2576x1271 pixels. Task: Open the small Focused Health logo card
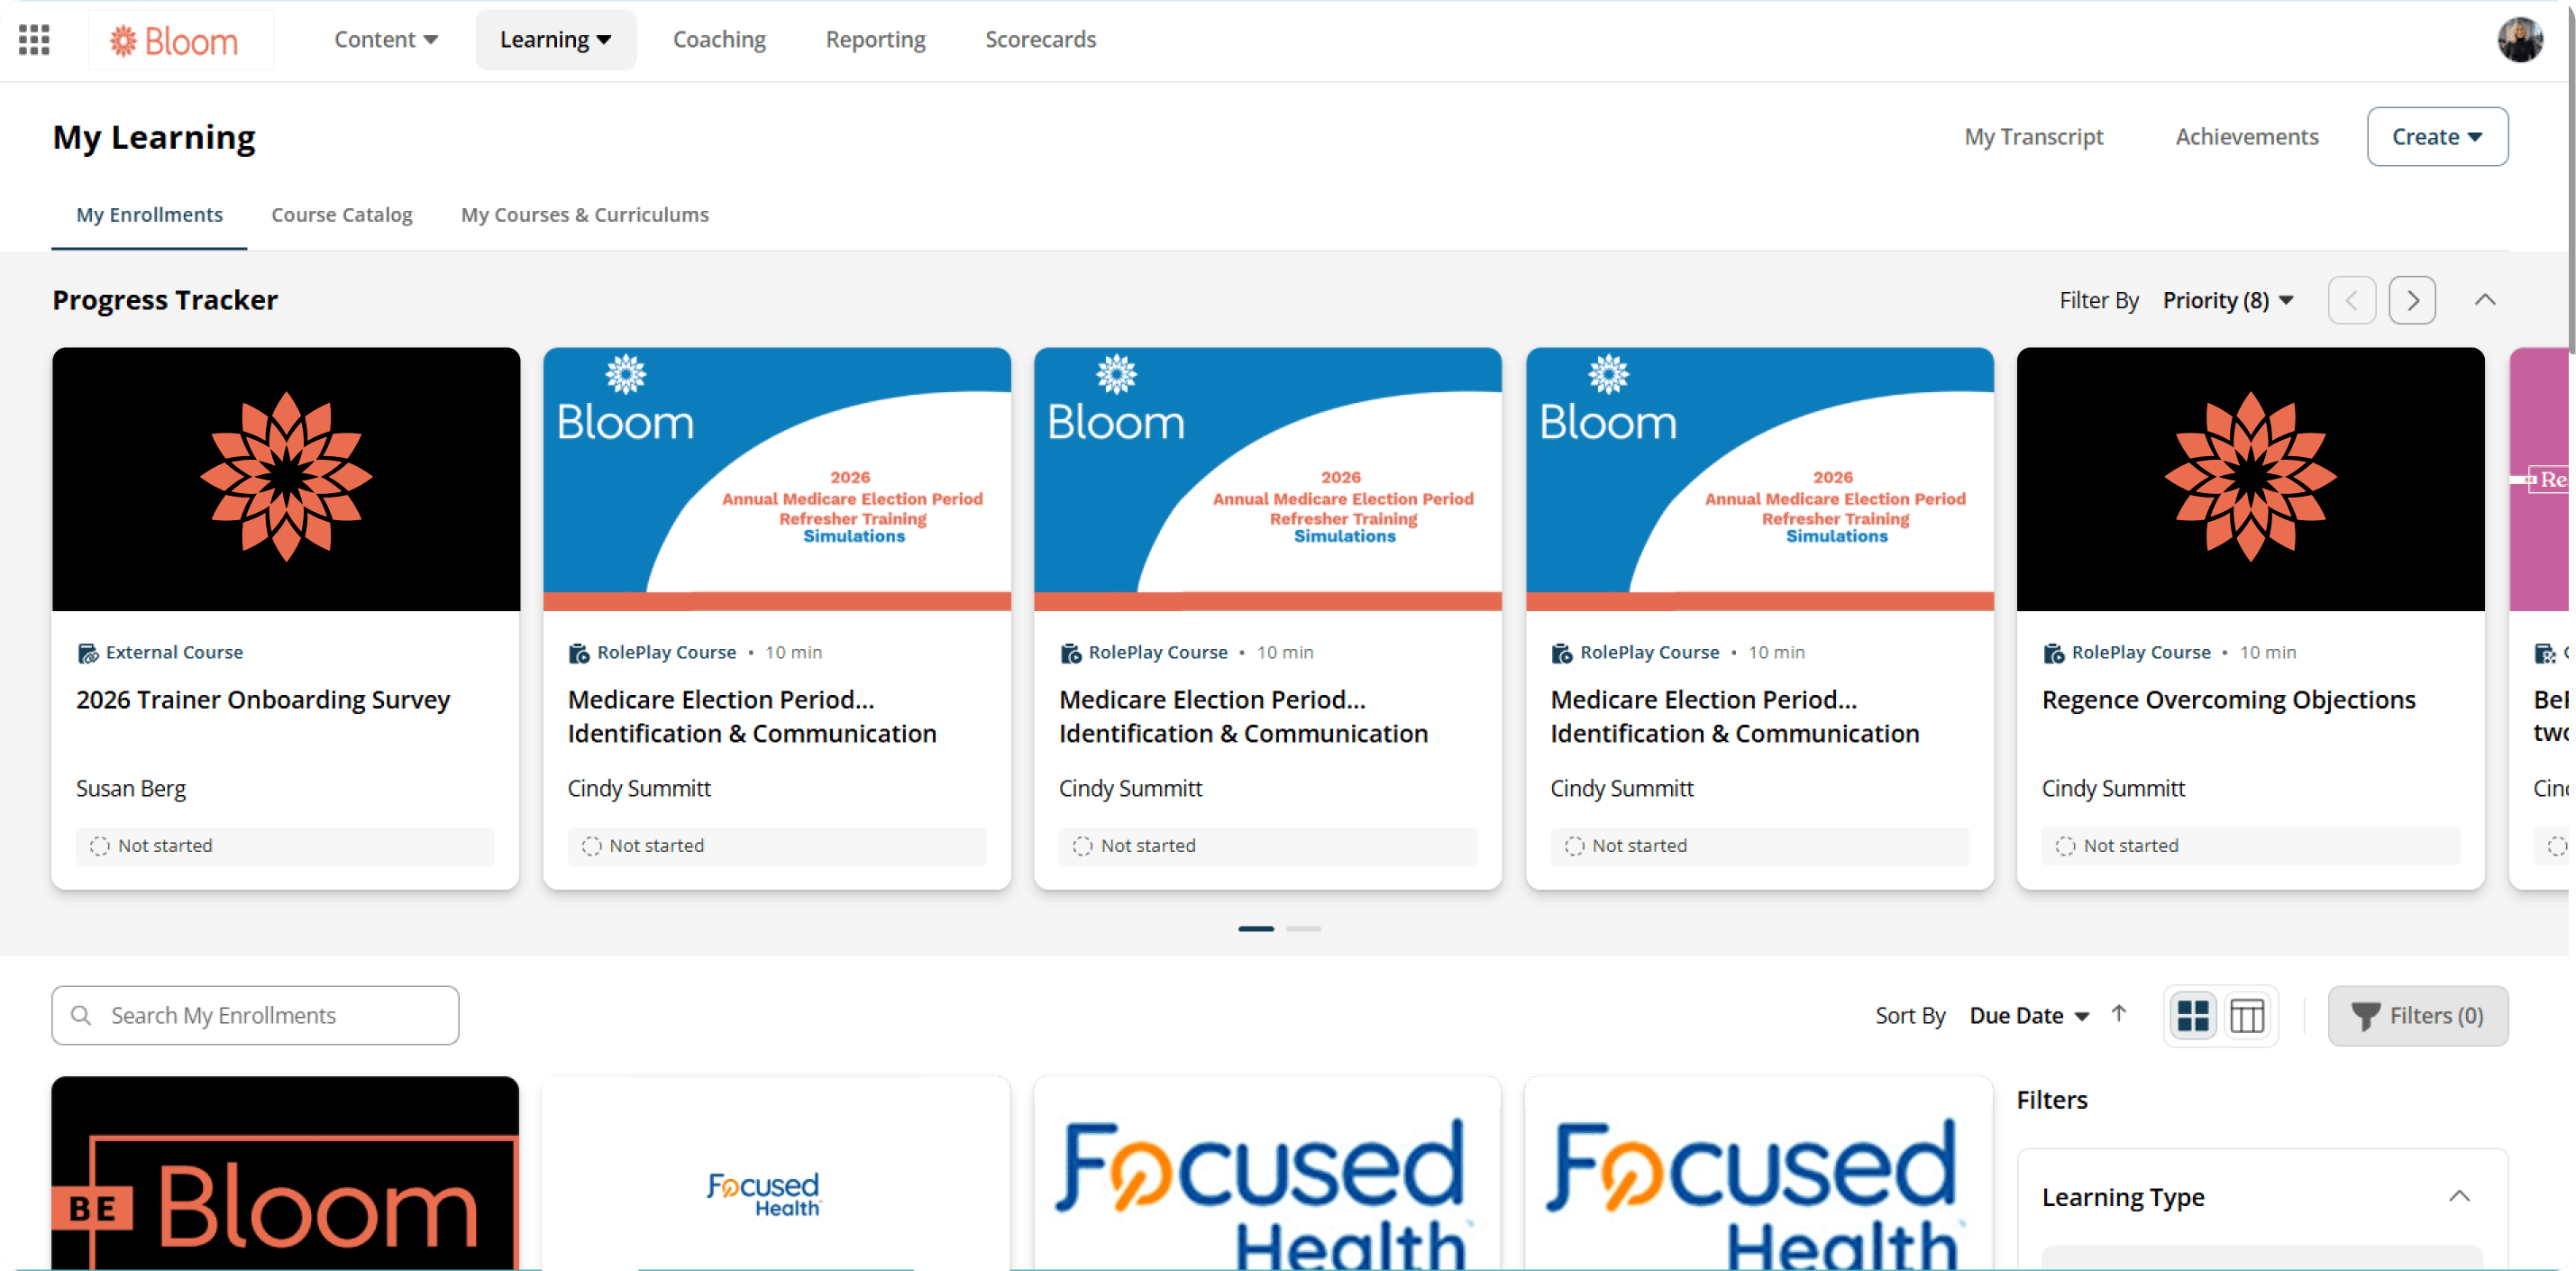[x=775, y=1173]
